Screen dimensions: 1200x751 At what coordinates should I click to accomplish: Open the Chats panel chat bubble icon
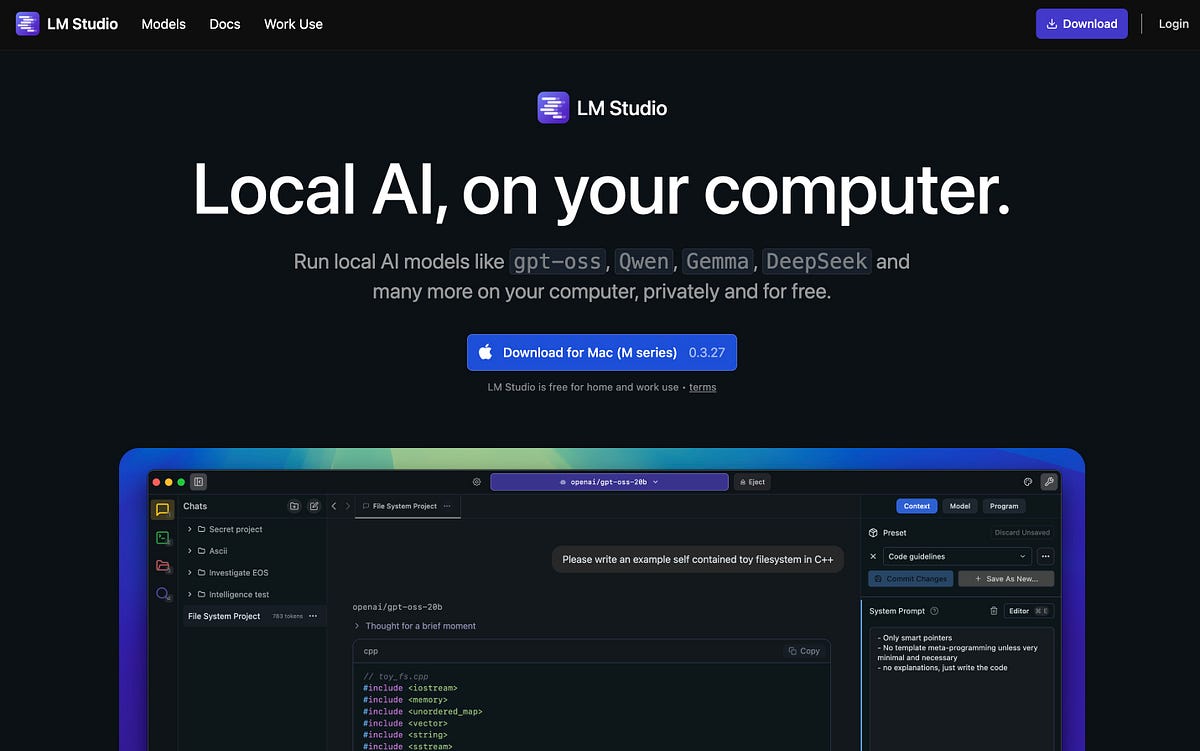point(161,510)
